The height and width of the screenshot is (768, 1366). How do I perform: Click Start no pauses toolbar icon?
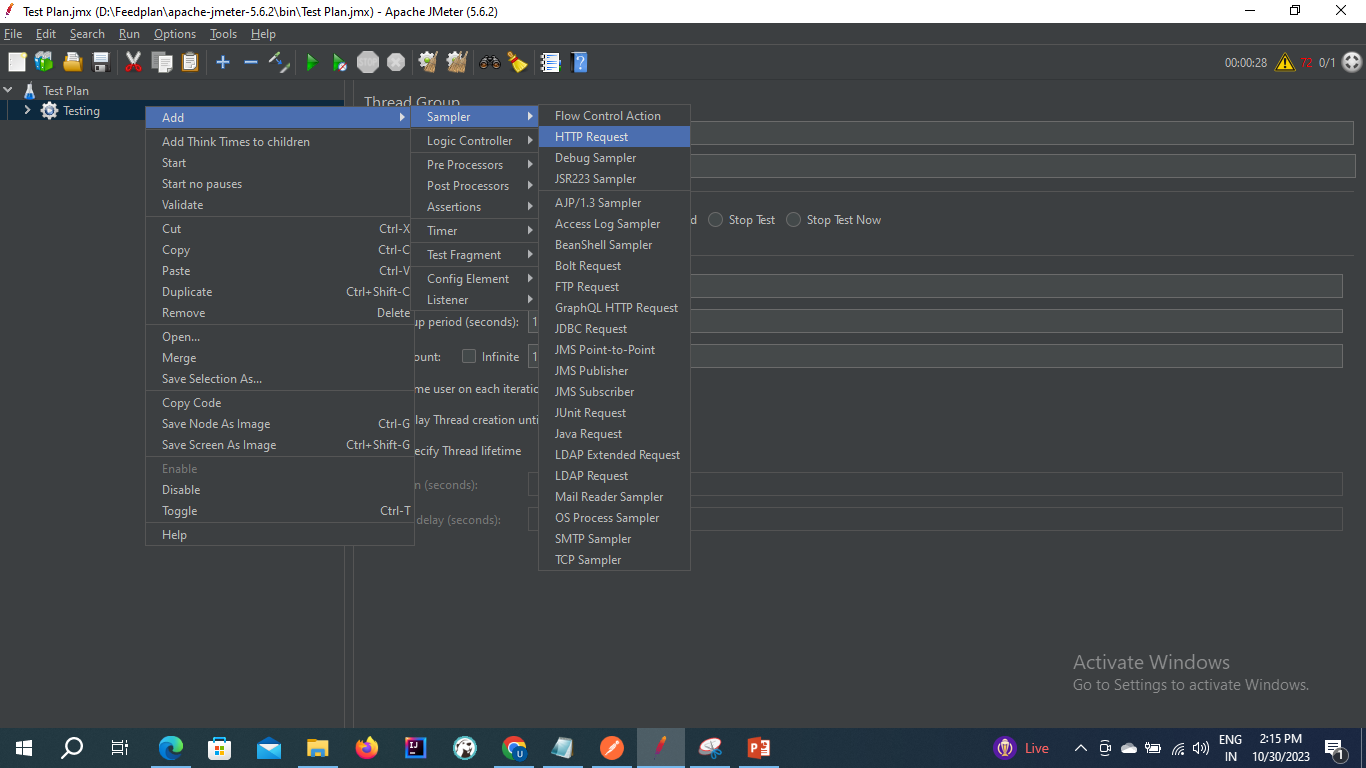point(340,62)
